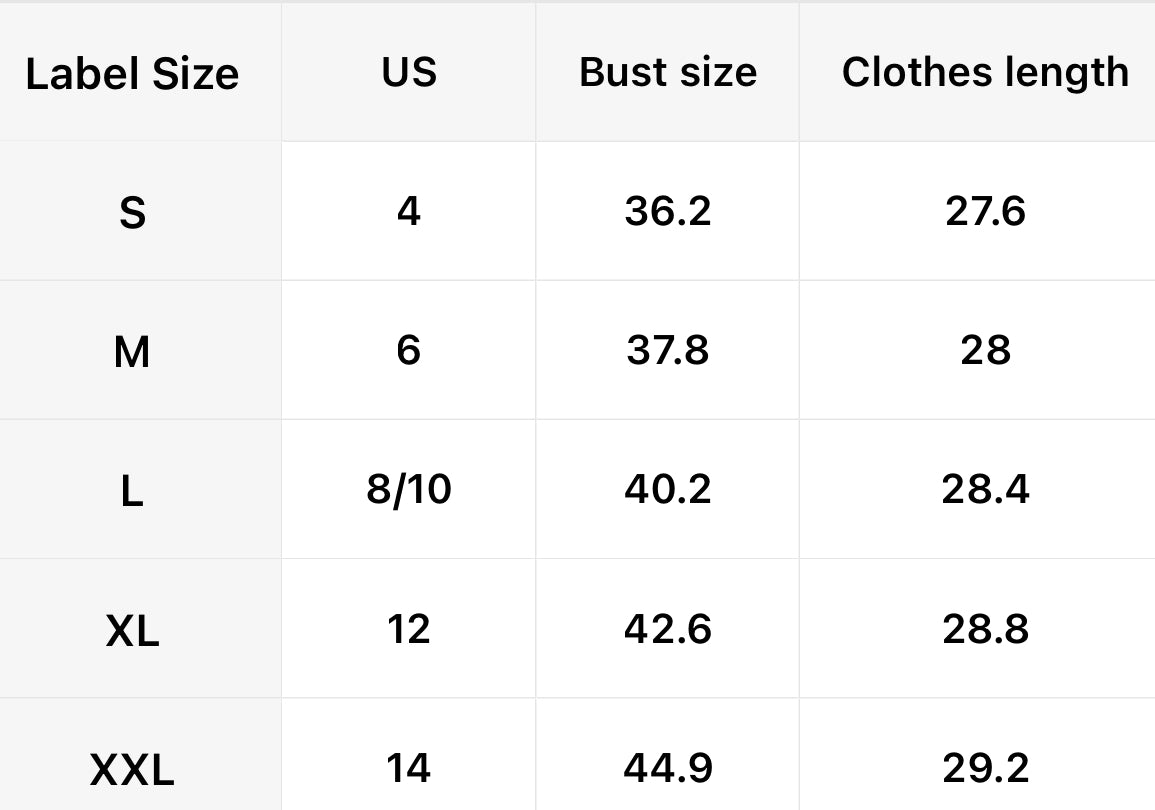The width and height of the screenshot is (1155, 810).
Task: Click the Label Size column header
Action: (x=132, y=74)
